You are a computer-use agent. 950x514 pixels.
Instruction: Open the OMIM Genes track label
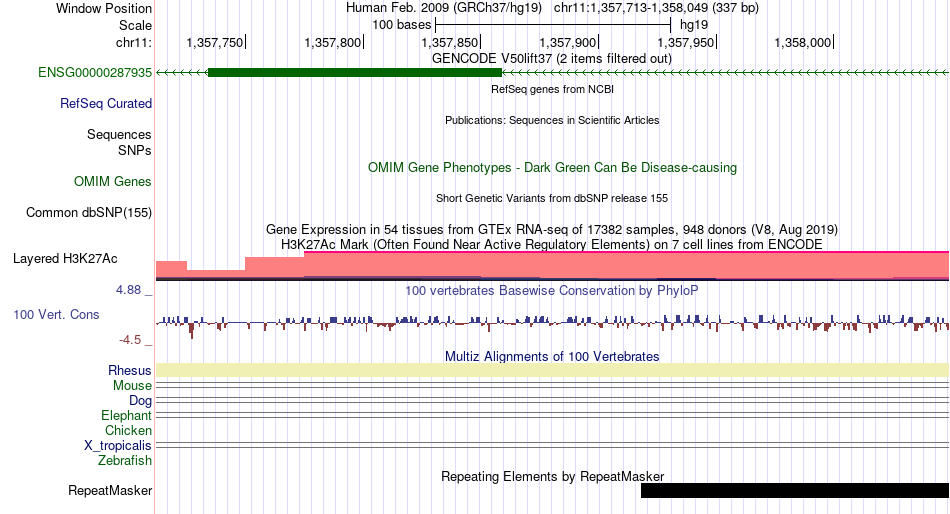pos(113,182)
